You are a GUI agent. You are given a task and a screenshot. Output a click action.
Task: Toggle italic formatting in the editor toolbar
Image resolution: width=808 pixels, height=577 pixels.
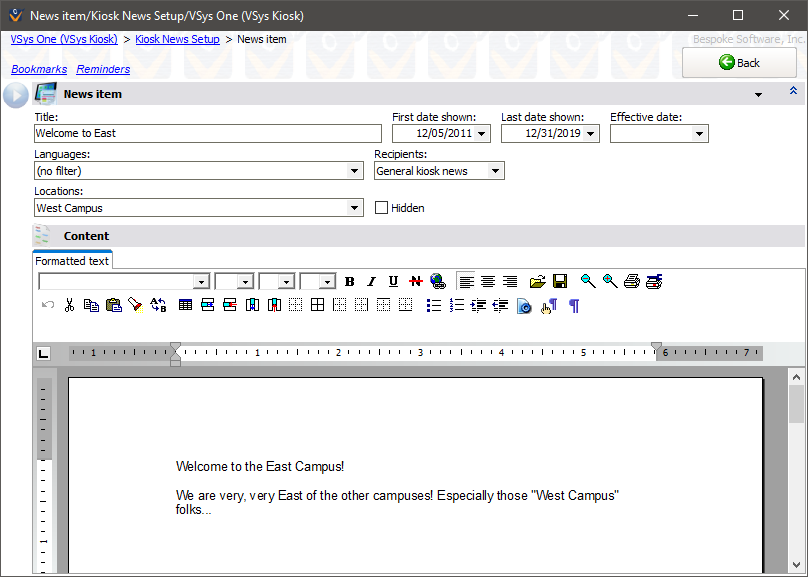(x=371, y=282)
